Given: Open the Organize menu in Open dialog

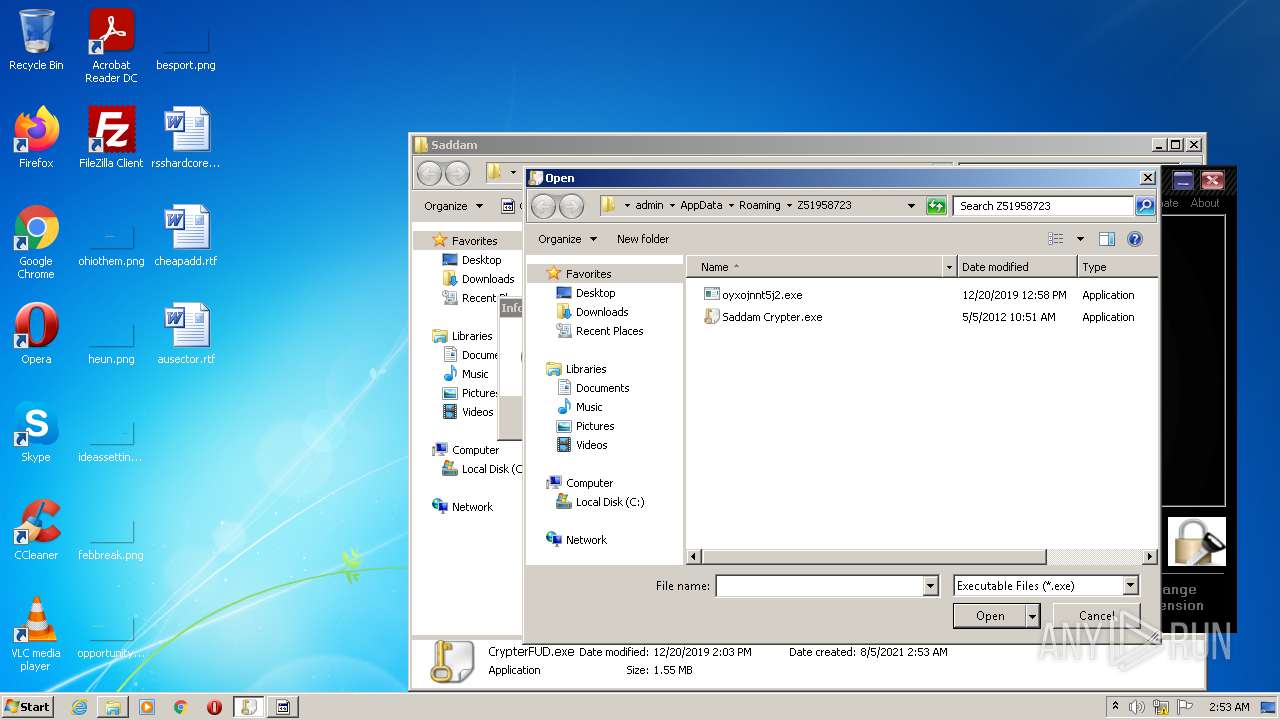Looking at the screenshot, I should pyautogui.click(x=567, y=239).
